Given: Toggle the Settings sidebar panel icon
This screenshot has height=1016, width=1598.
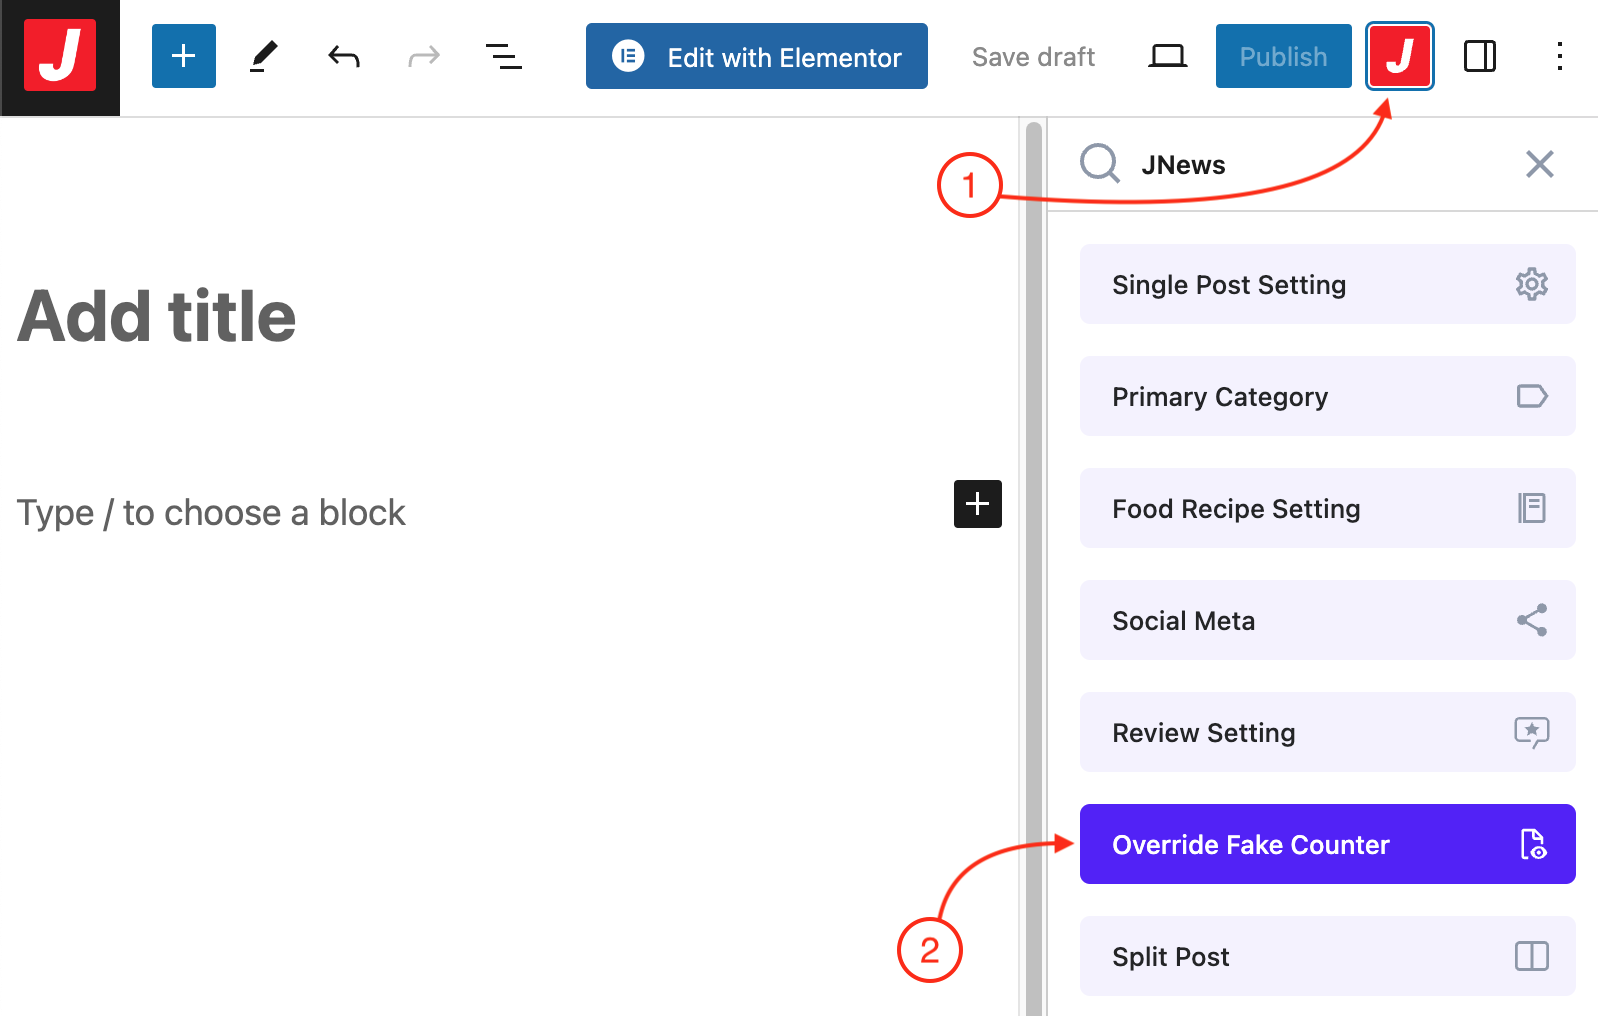Looking at the screenshot, I should 1479,56.
